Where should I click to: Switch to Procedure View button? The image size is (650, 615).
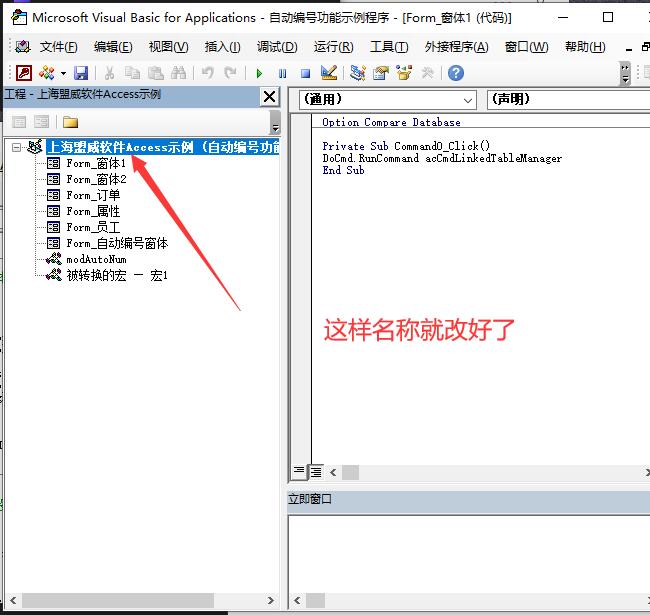(298, 472)
